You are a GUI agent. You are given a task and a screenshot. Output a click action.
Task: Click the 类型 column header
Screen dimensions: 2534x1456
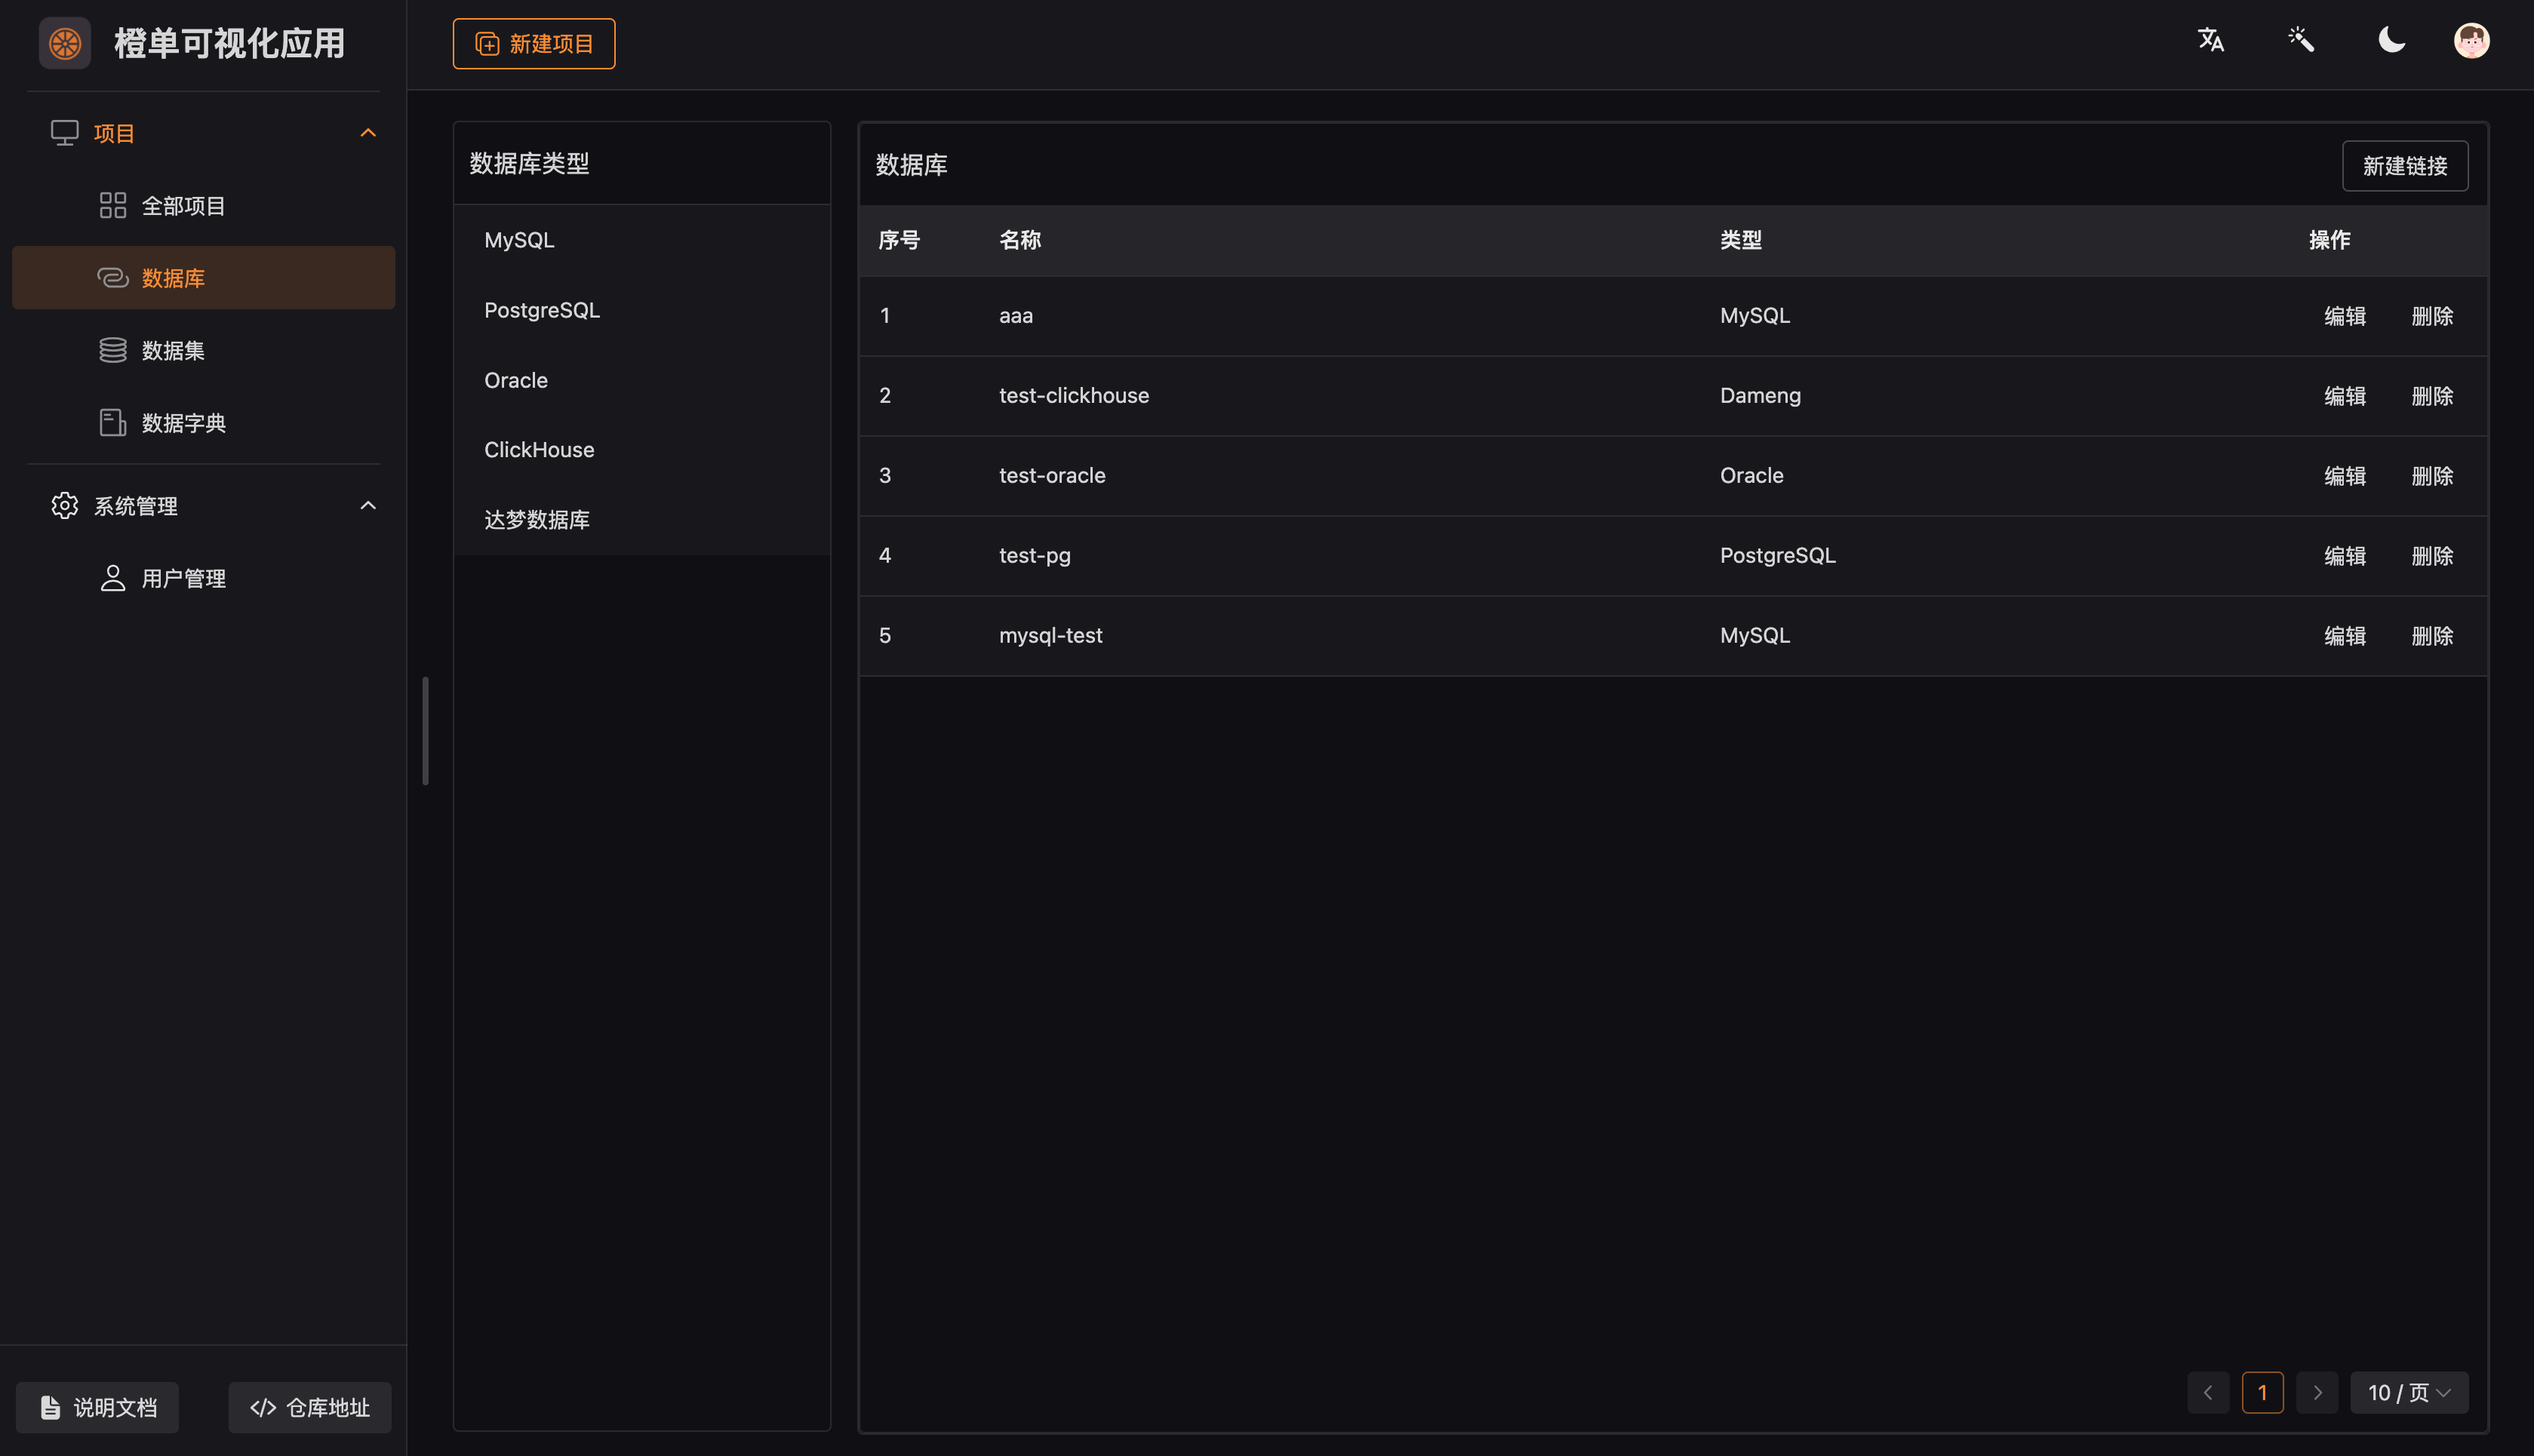click(1741, 240)
